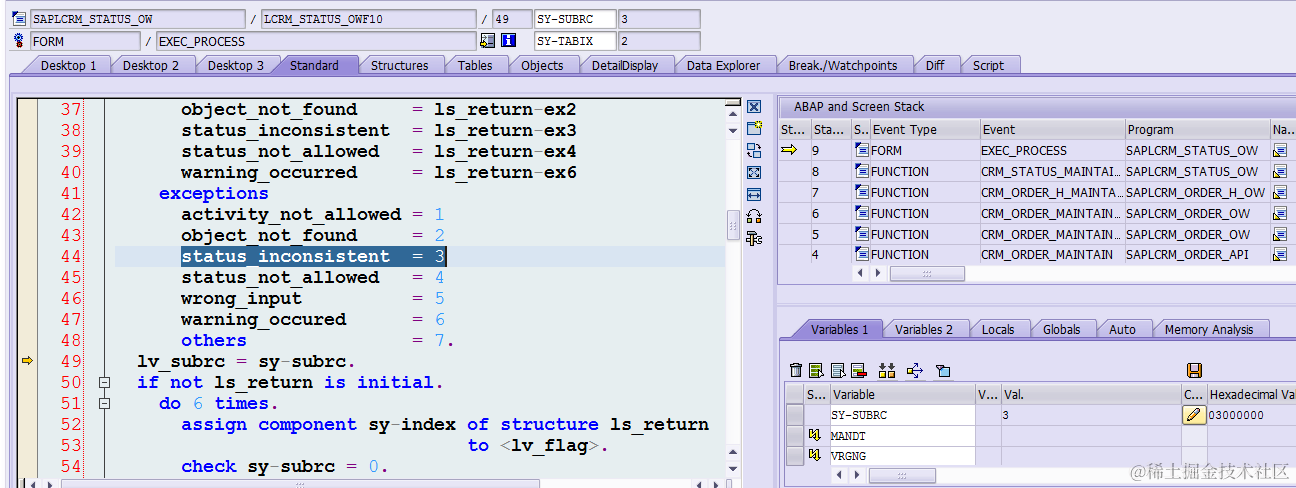1296x488 pixels.
Task: Collapse the code block at line 50
Action: click(103, 382)
